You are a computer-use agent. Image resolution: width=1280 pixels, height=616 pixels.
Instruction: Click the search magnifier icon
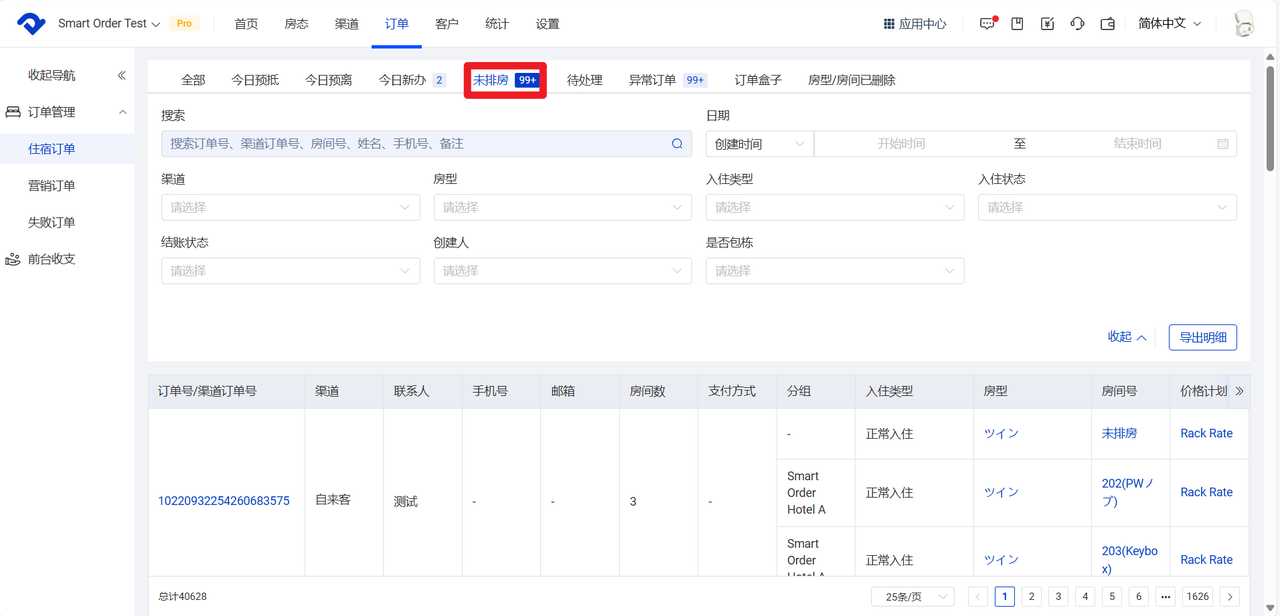(x=677, y=144)
